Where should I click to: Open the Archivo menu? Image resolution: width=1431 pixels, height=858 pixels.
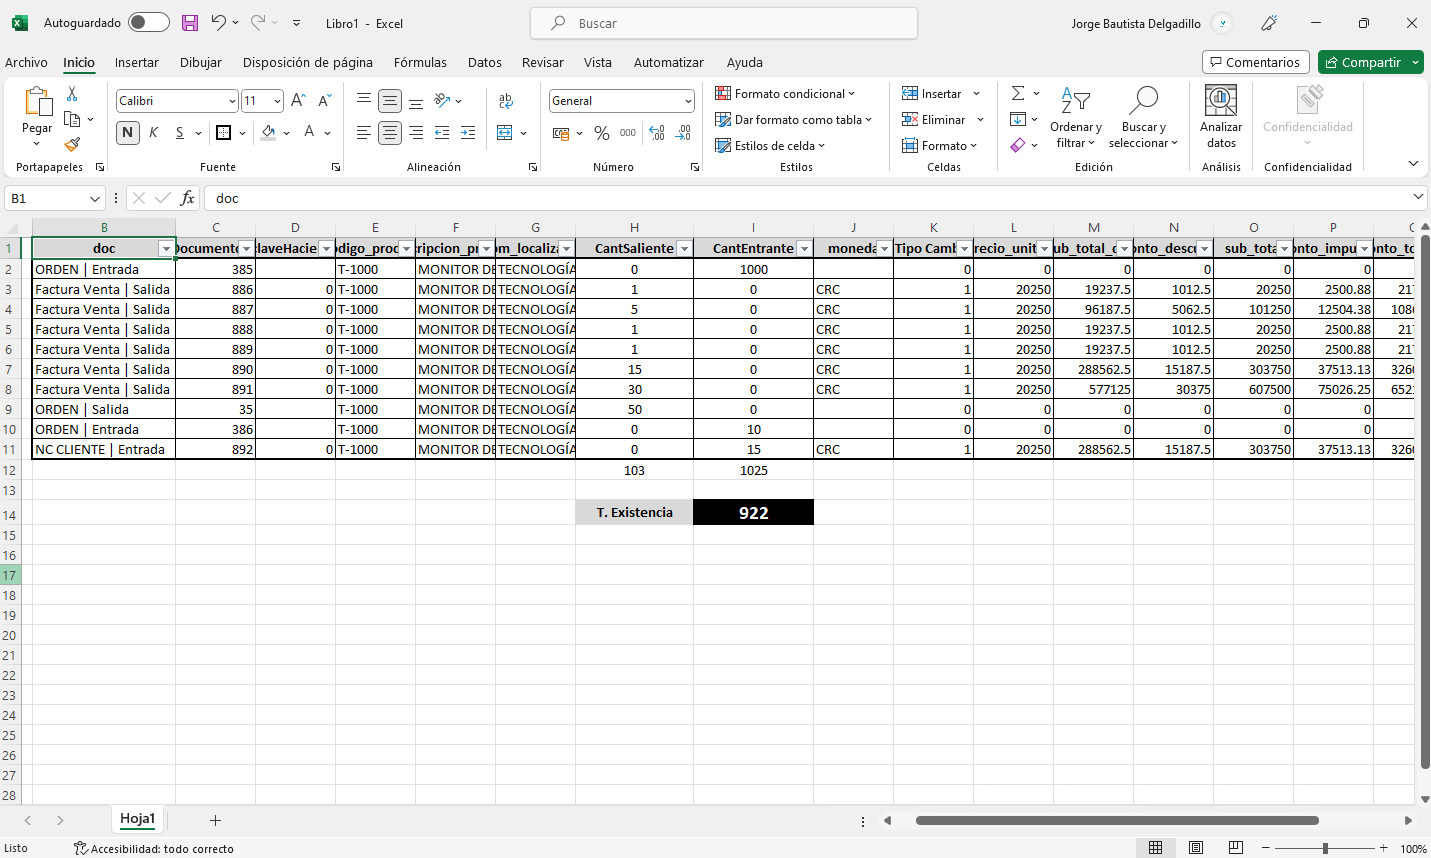pyautogui.click(x=26, y=62)
